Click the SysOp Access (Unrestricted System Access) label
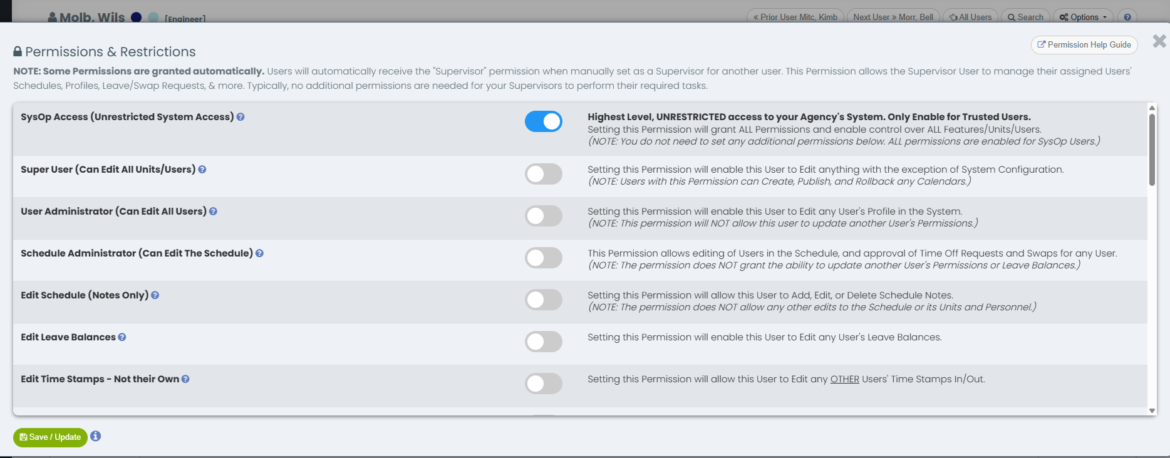This screenshot has height=458, width=1170. click(x=128, y=117)
